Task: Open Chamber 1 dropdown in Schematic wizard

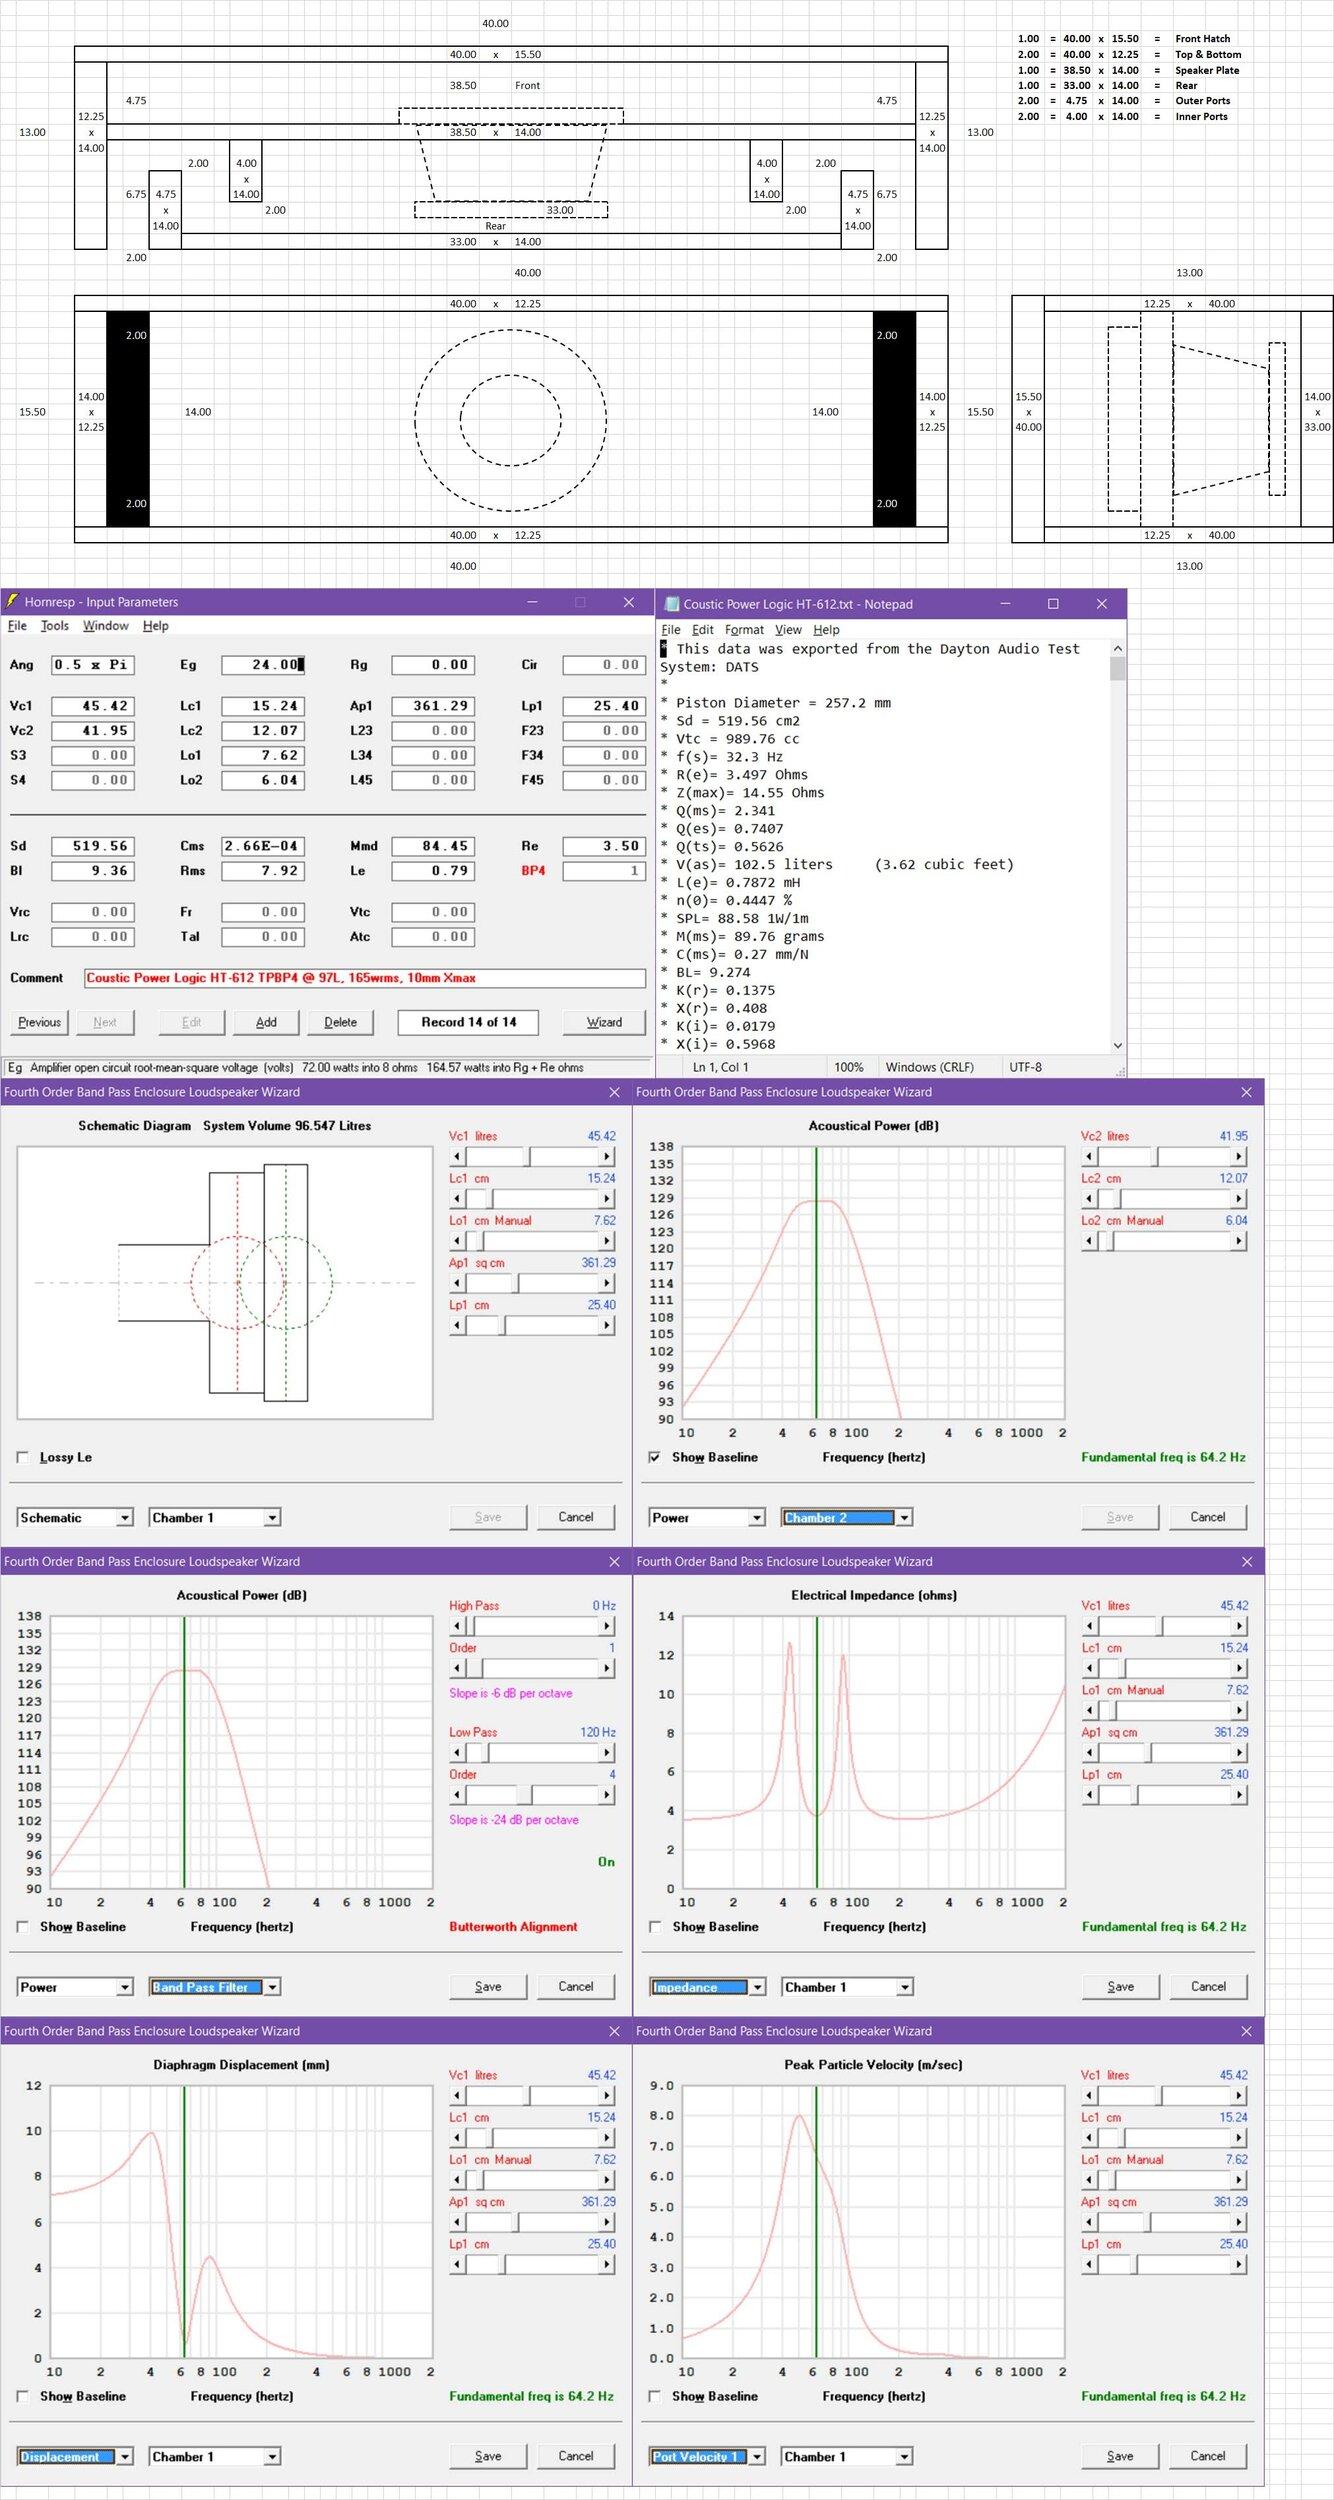Action: coord(272,1517)
